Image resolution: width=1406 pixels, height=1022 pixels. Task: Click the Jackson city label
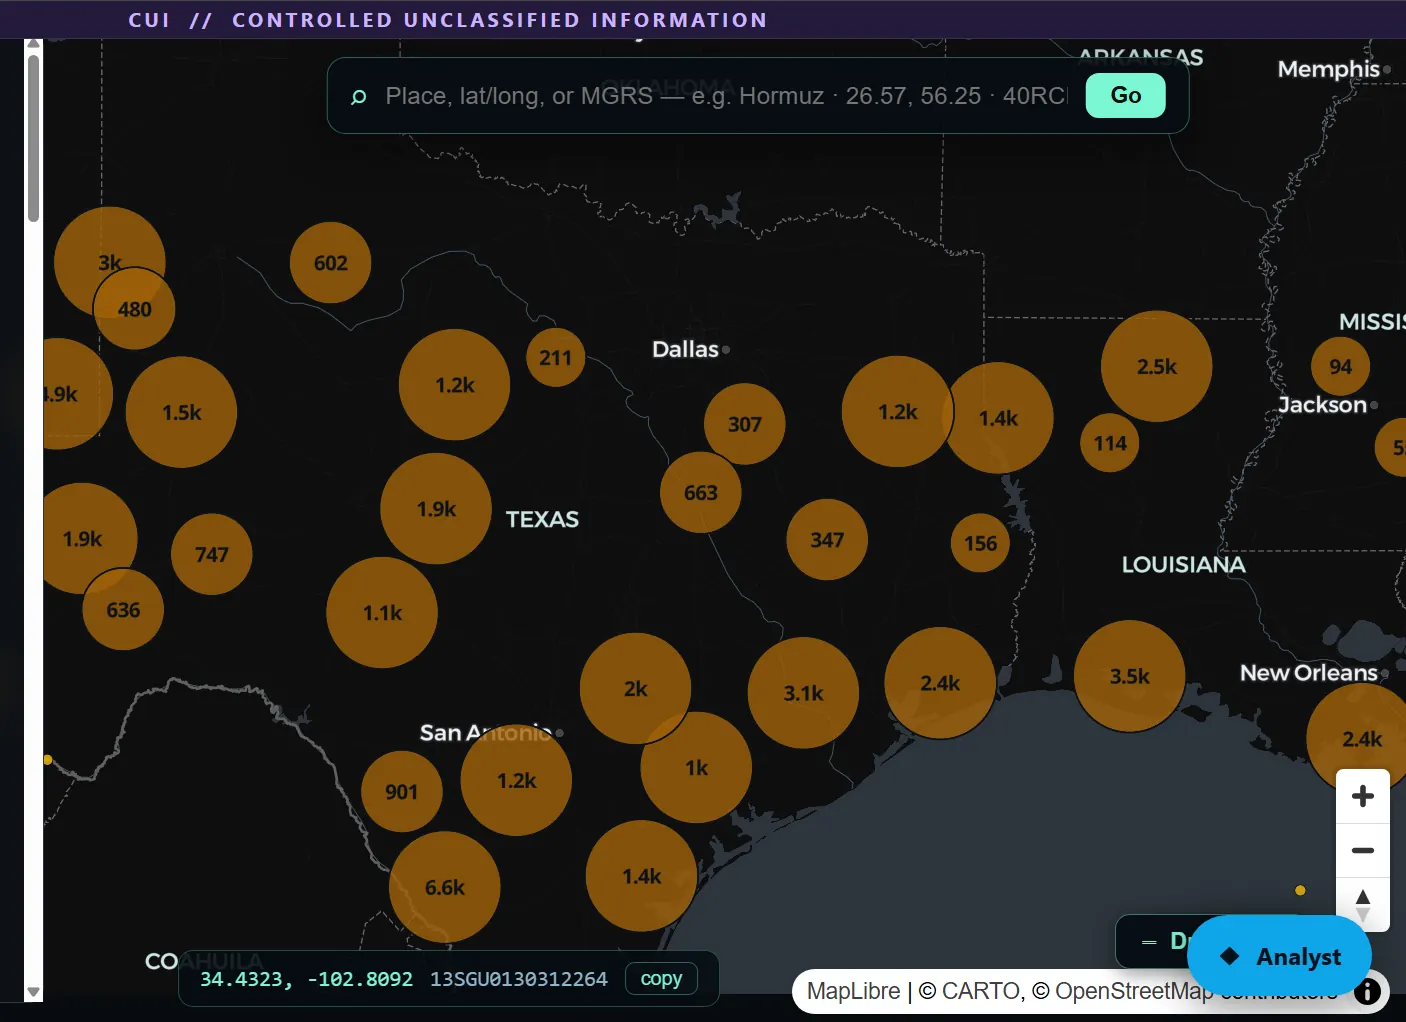click(x=1322, y=405)
